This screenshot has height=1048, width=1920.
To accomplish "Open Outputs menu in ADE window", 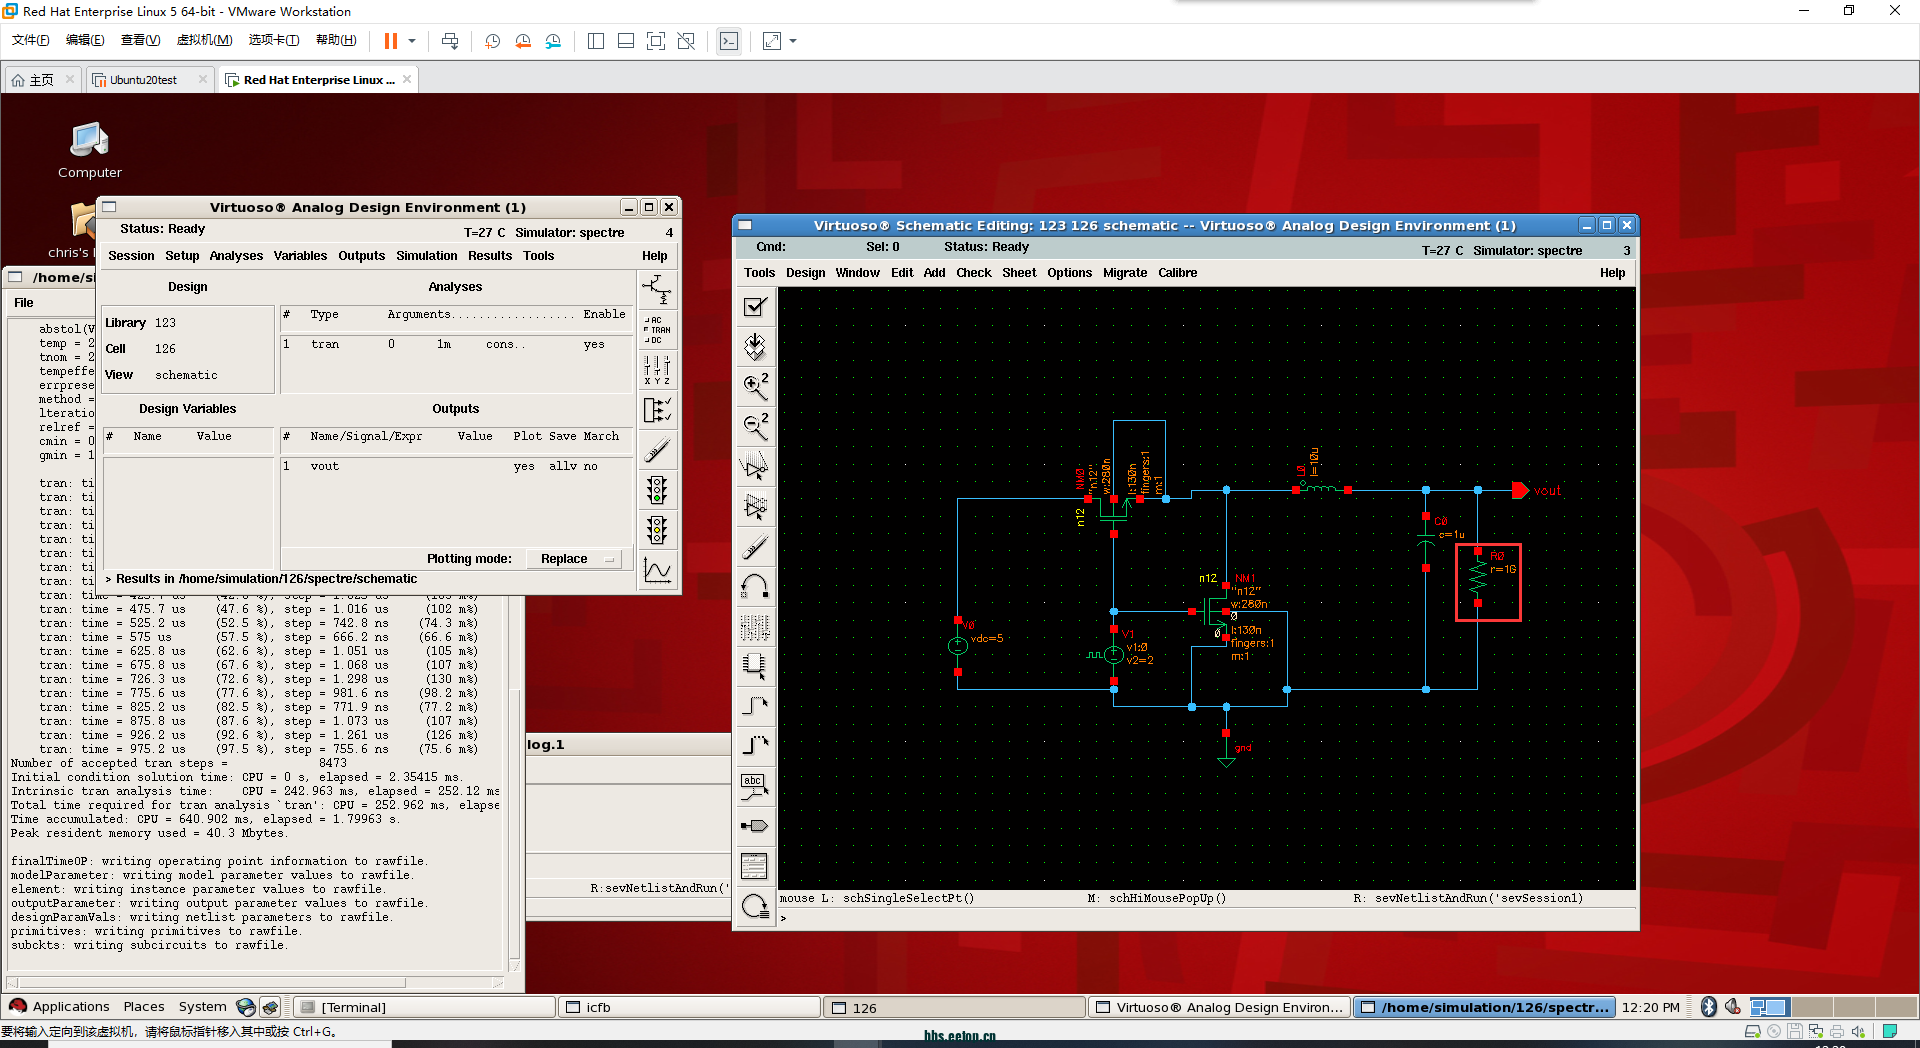I will (361, 256).
